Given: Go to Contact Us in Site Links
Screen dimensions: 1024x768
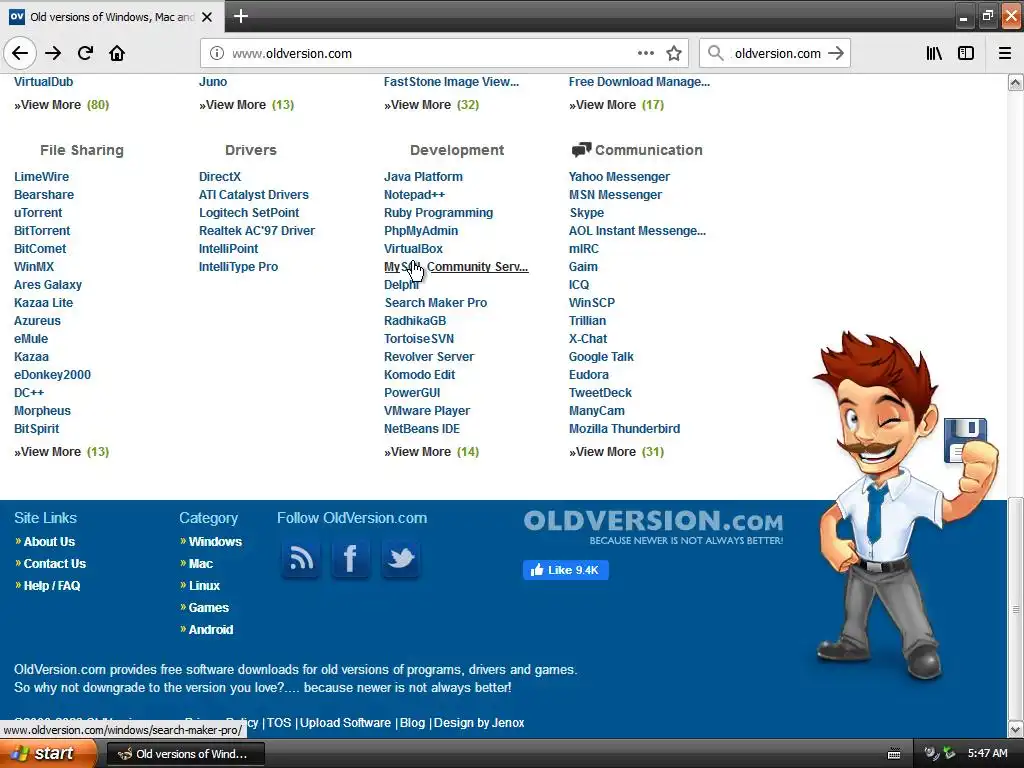Looking at the screenshot, I should [55, 564].
